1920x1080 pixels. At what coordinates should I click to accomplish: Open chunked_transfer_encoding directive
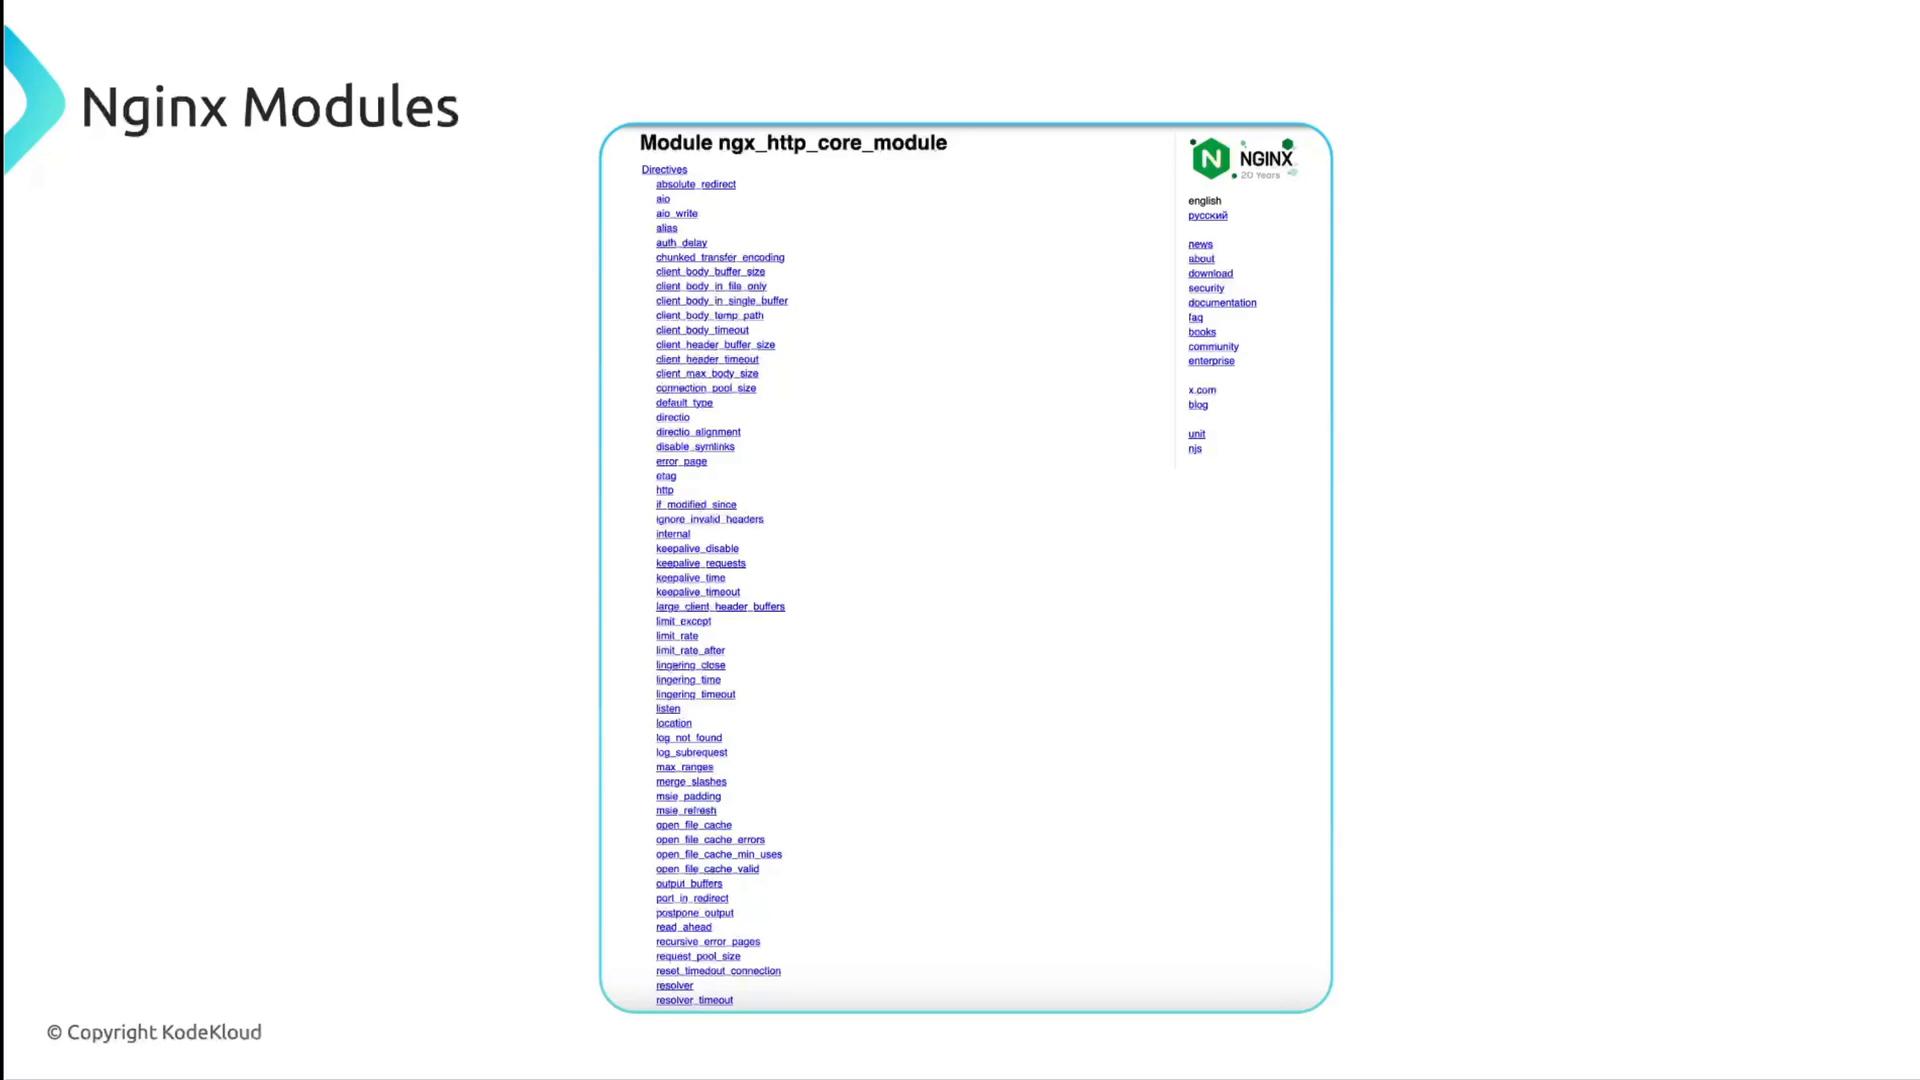pos(720,257)
